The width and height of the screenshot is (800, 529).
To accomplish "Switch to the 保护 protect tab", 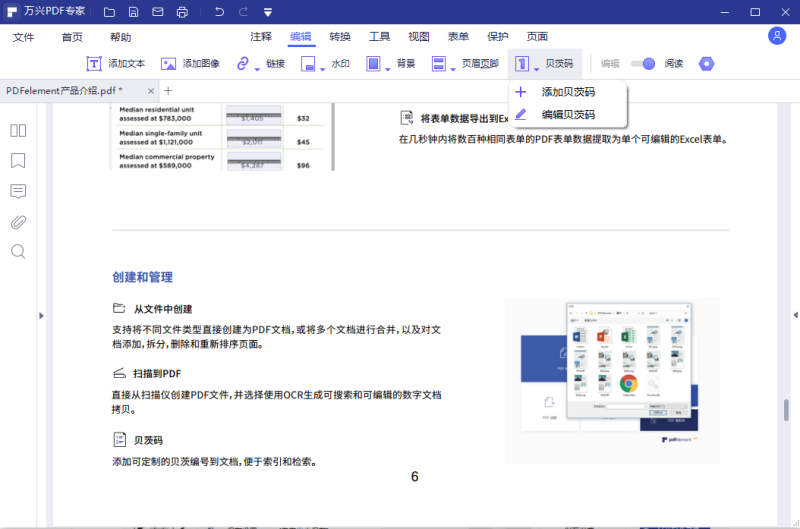I will [497, 36].
